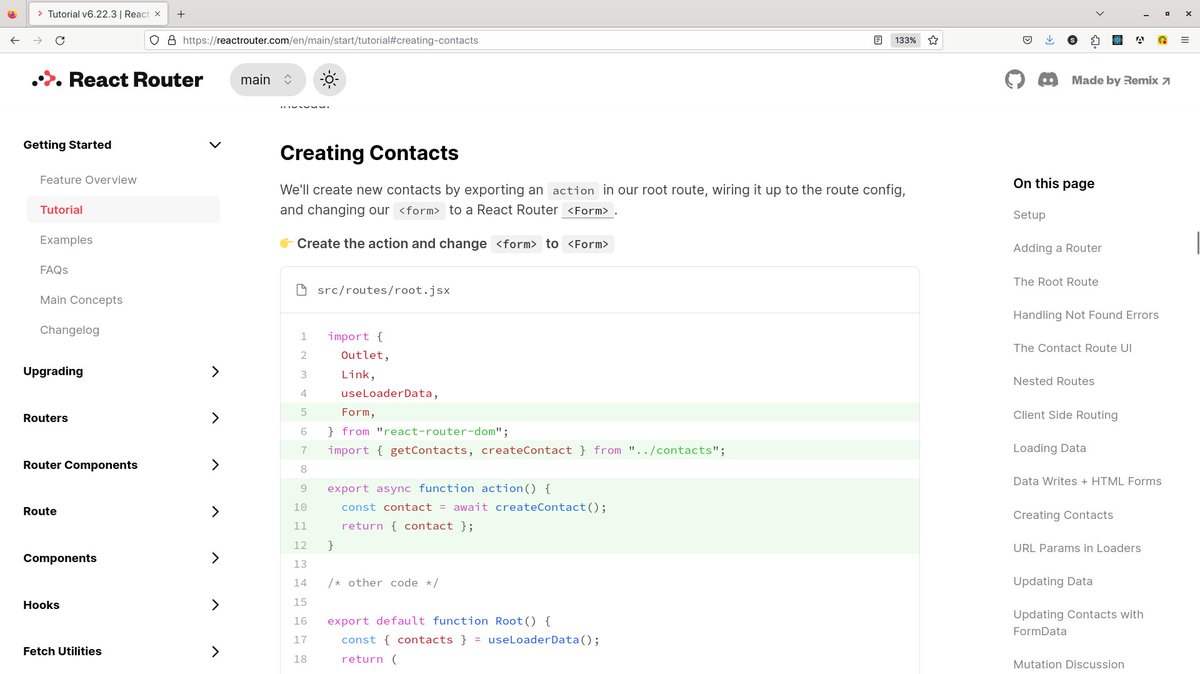The width and height of the screenshot is (1200, 674).
Task: Click the Firefox icon at top-left
Action: (x=12, y=14)
